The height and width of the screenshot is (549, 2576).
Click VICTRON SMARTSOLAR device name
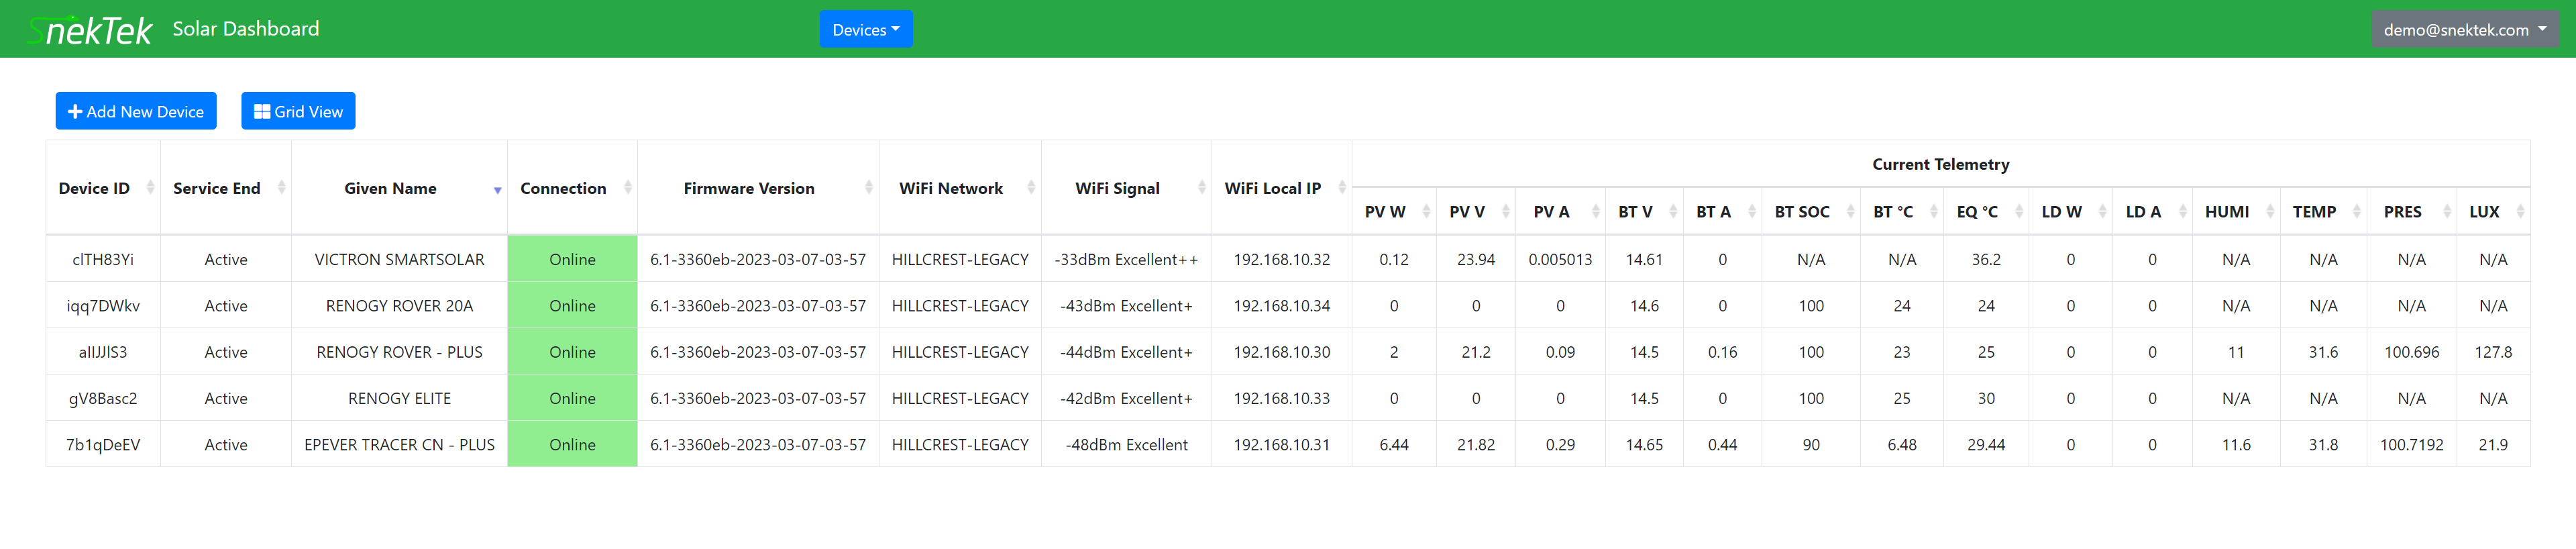pos(399,259)
